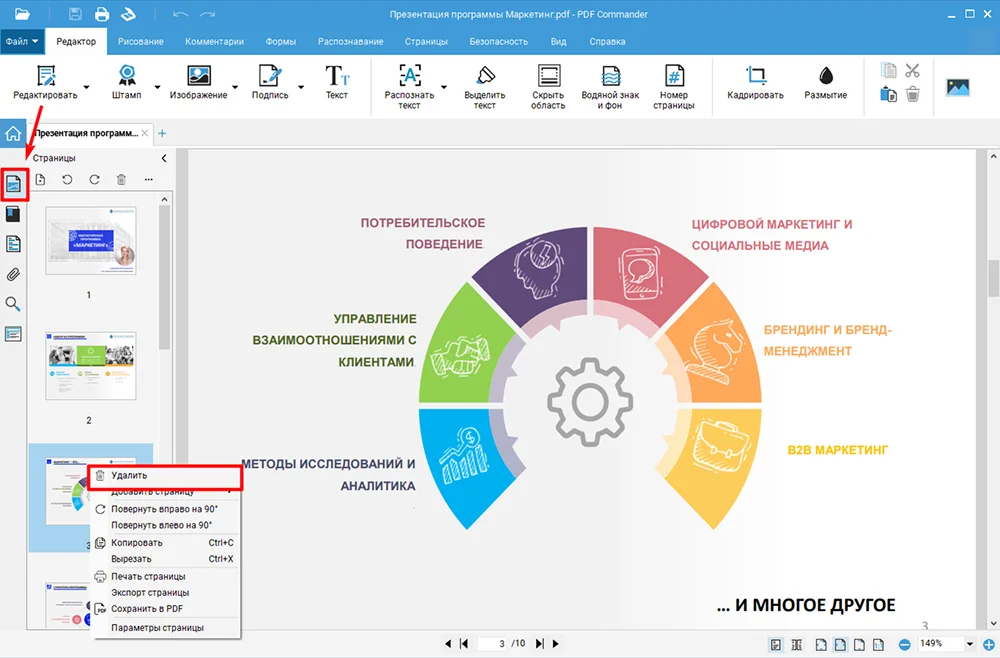Select the Кадрировать crop tool
Image resolution: width=1000 pixels, height=658 pixels.
pyautogui.click(x=756, y=82)
